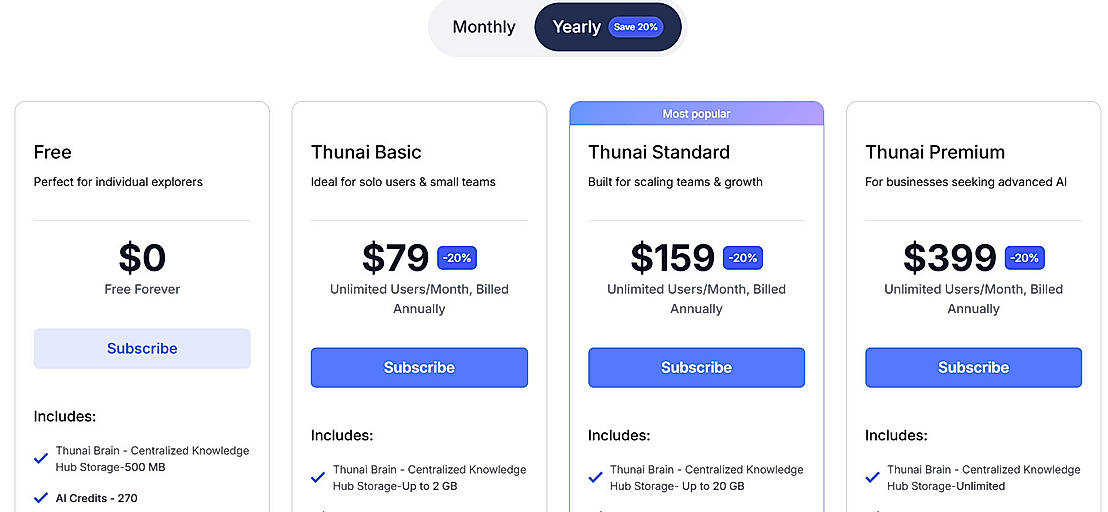This screenshot has width=1108, height=512.
Task: Subscribe to the Free plan
Action: tap(142, 348)
